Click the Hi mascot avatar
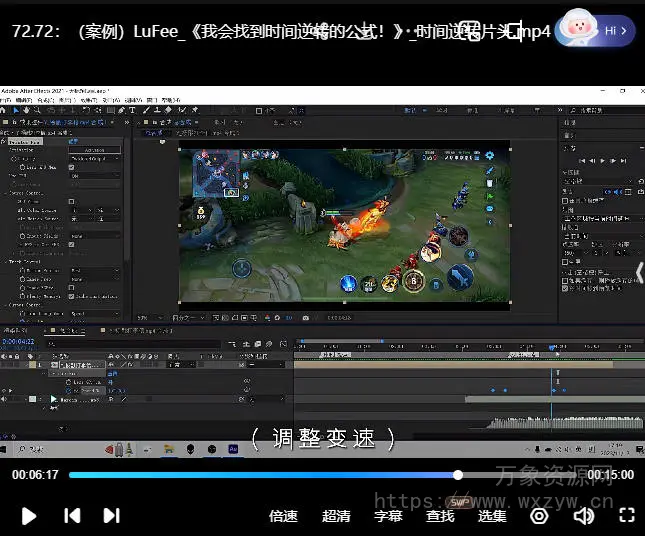 coord(580,30)
